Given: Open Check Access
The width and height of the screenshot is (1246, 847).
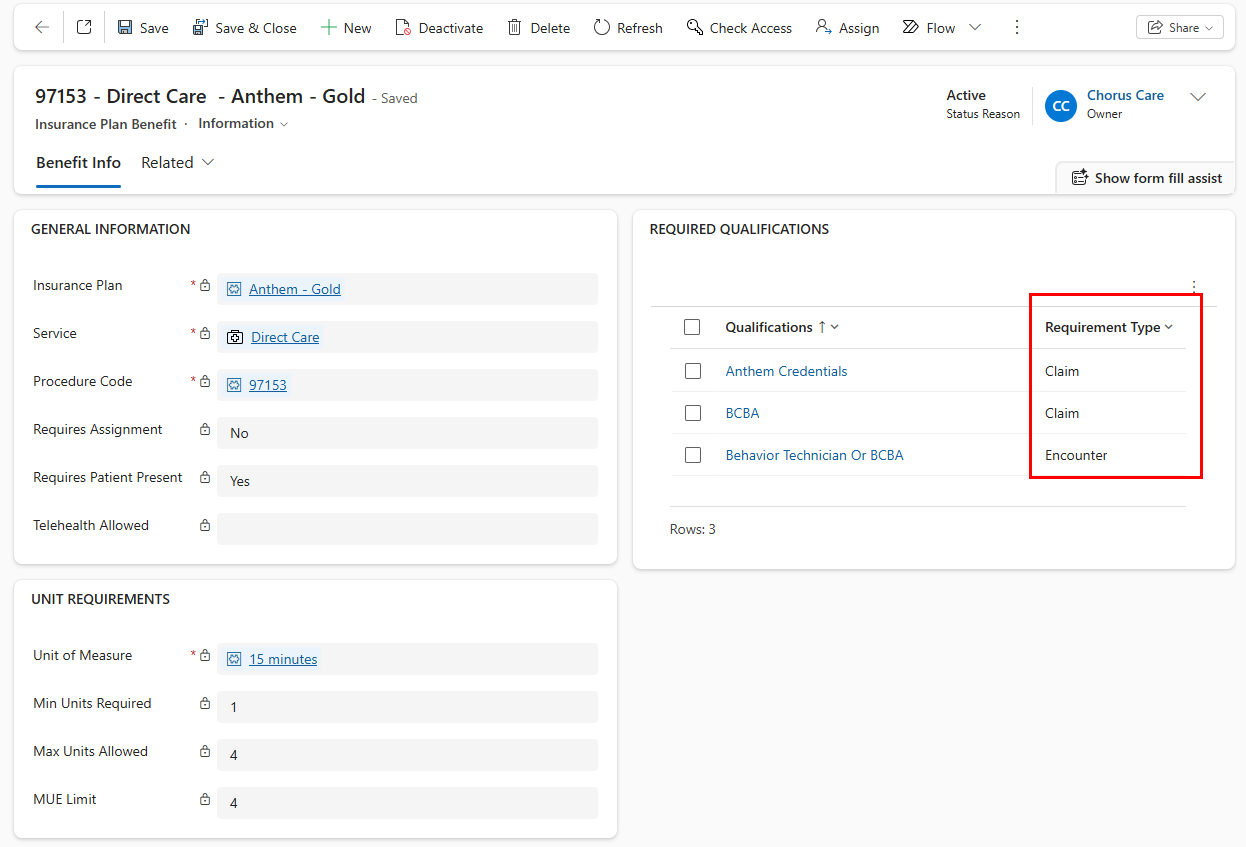Looking at the screenshot, I should point(739,28).
